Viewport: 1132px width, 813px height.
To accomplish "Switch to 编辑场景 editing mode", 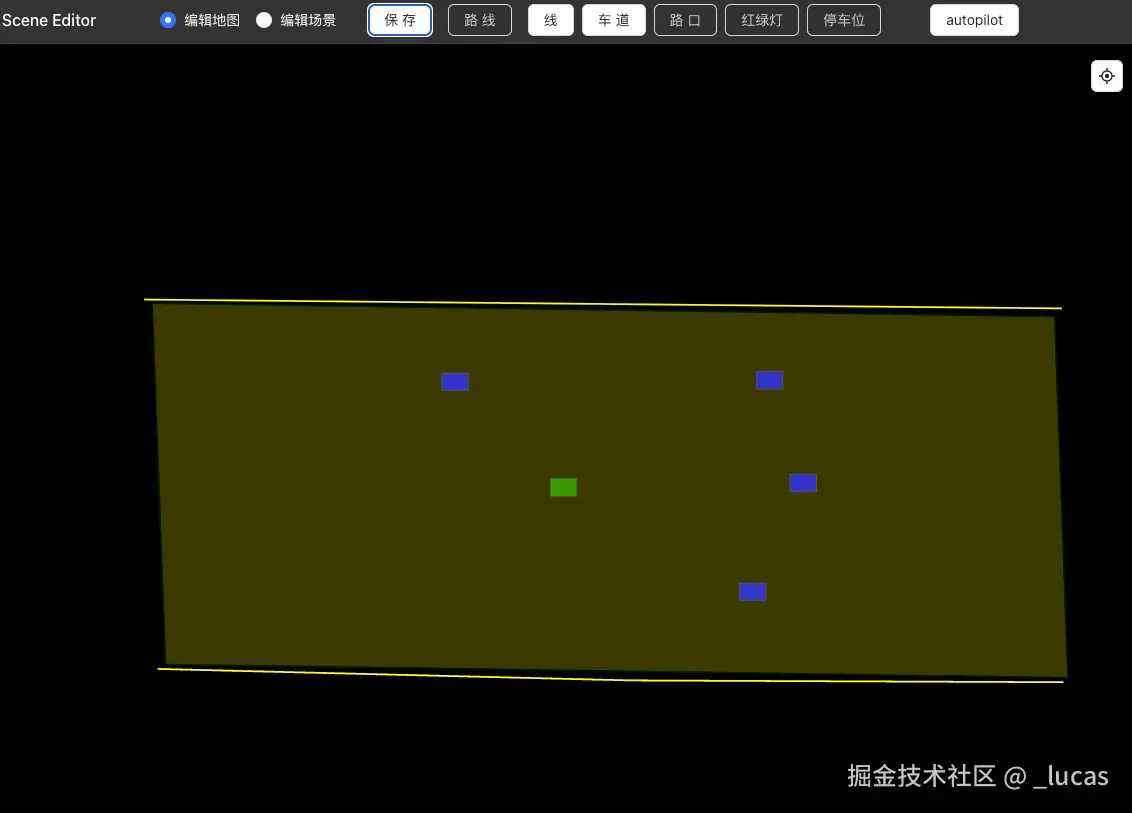I will 264,19.
